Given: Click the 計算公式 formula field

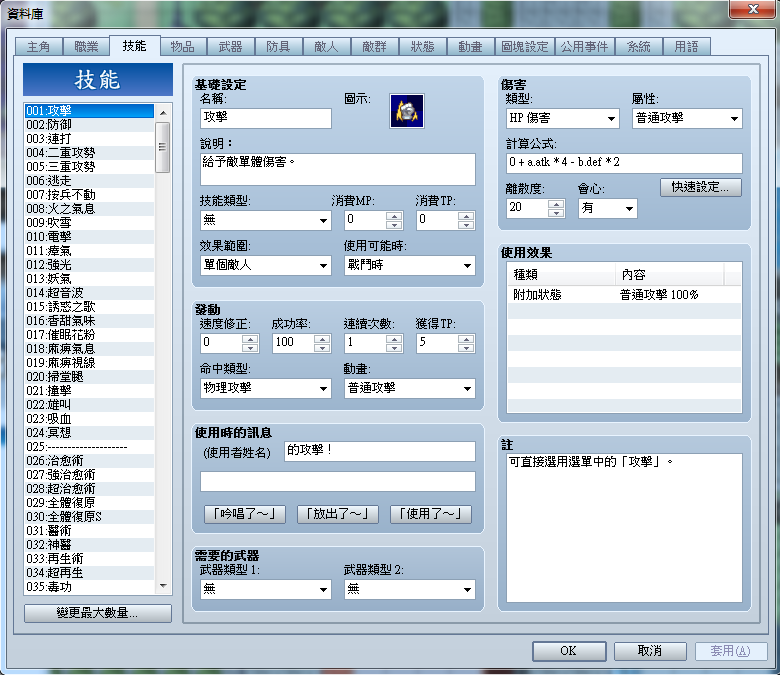Looking at the screenshot, I should [624, 163].
